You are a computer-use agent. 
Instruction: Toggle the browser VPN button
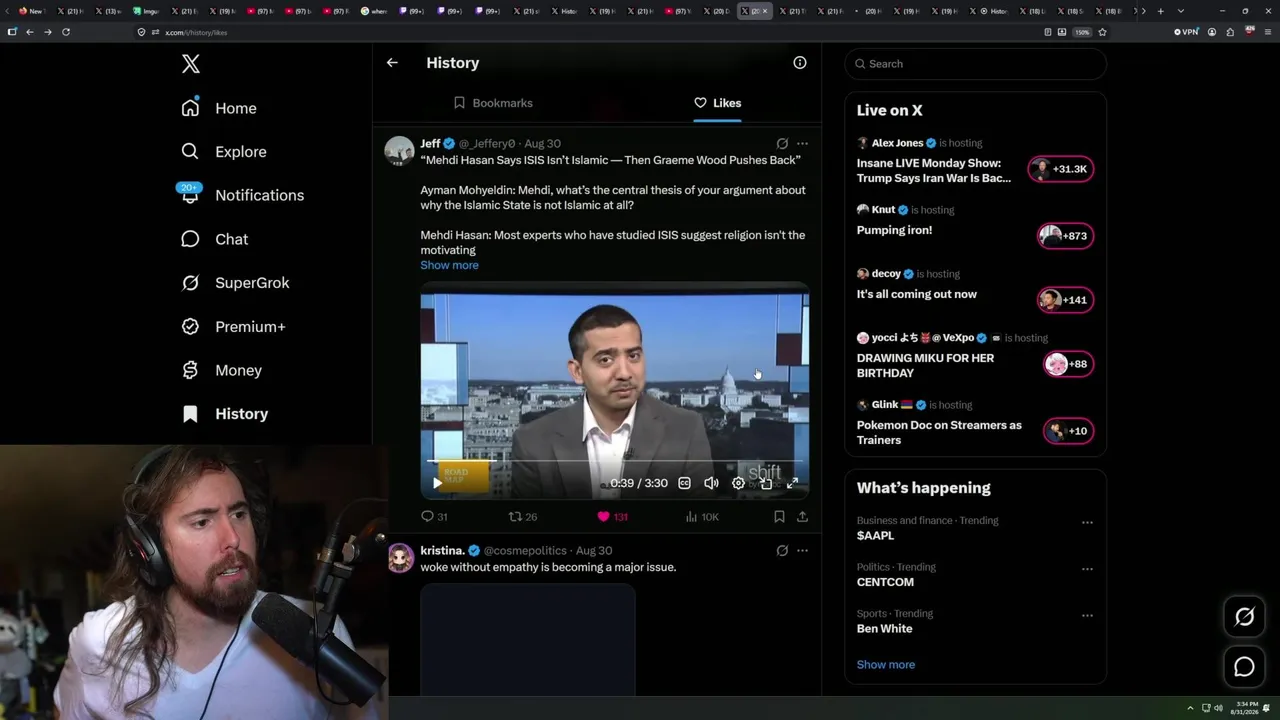tap(1186, 32)
